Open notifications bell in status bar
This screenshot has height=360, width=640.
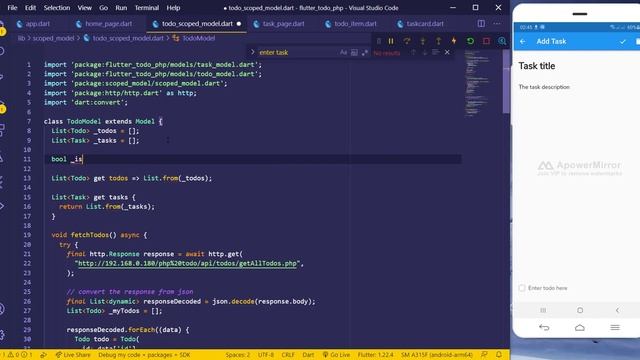point(499,355)
